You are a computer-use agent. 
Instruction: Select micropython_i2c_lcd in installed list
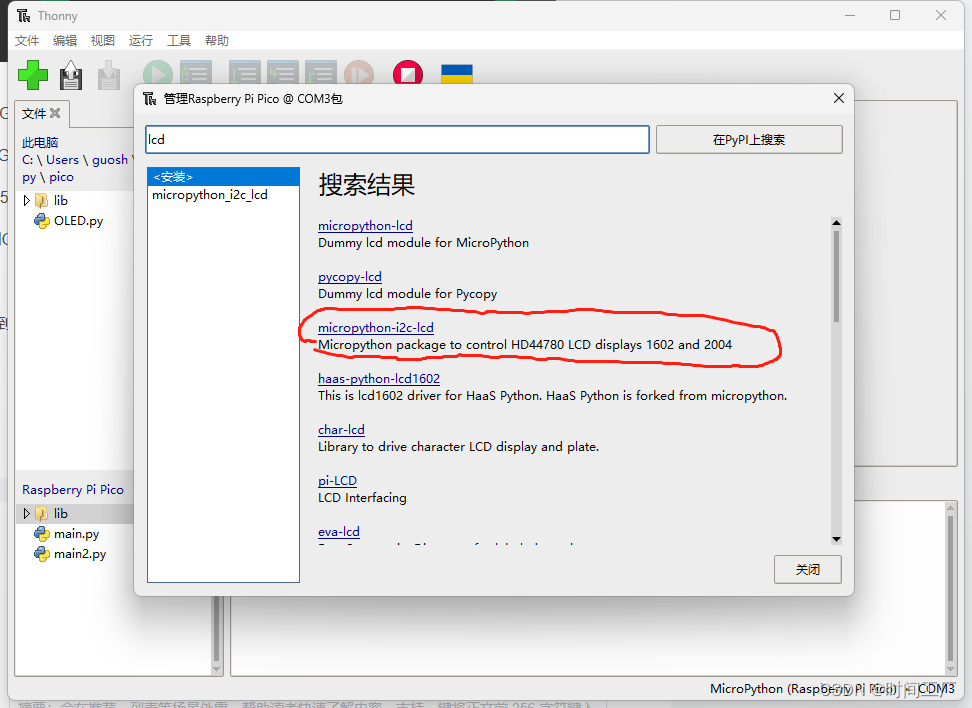click(x=210, y=195)
